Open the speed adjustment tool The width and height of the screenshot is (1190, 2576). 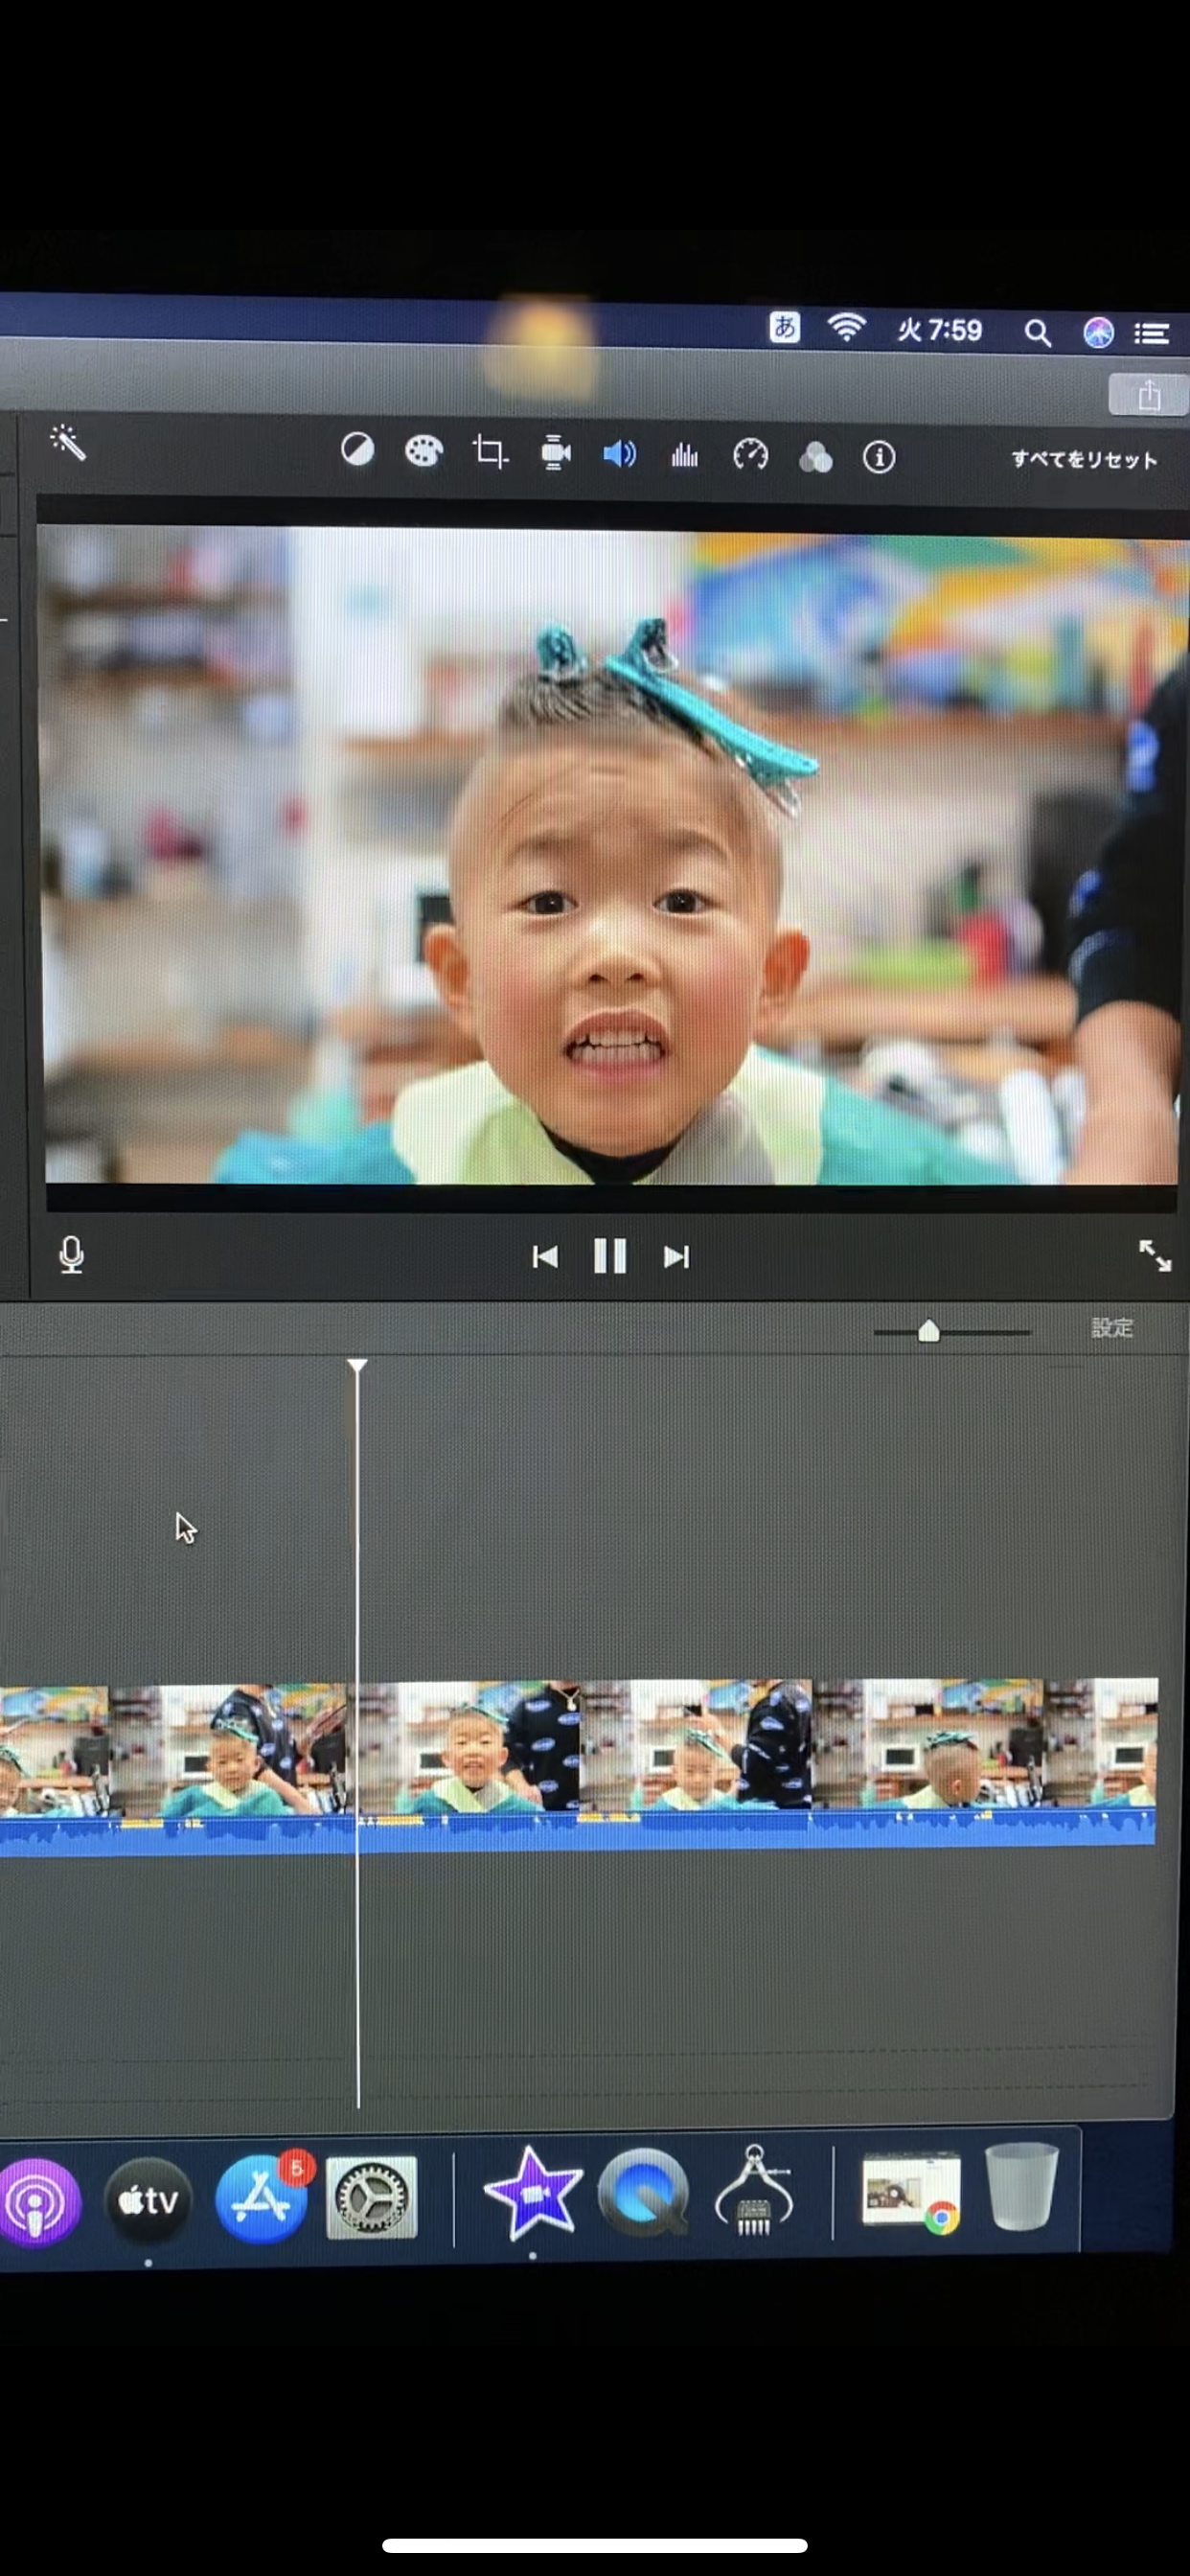(750, 456)
